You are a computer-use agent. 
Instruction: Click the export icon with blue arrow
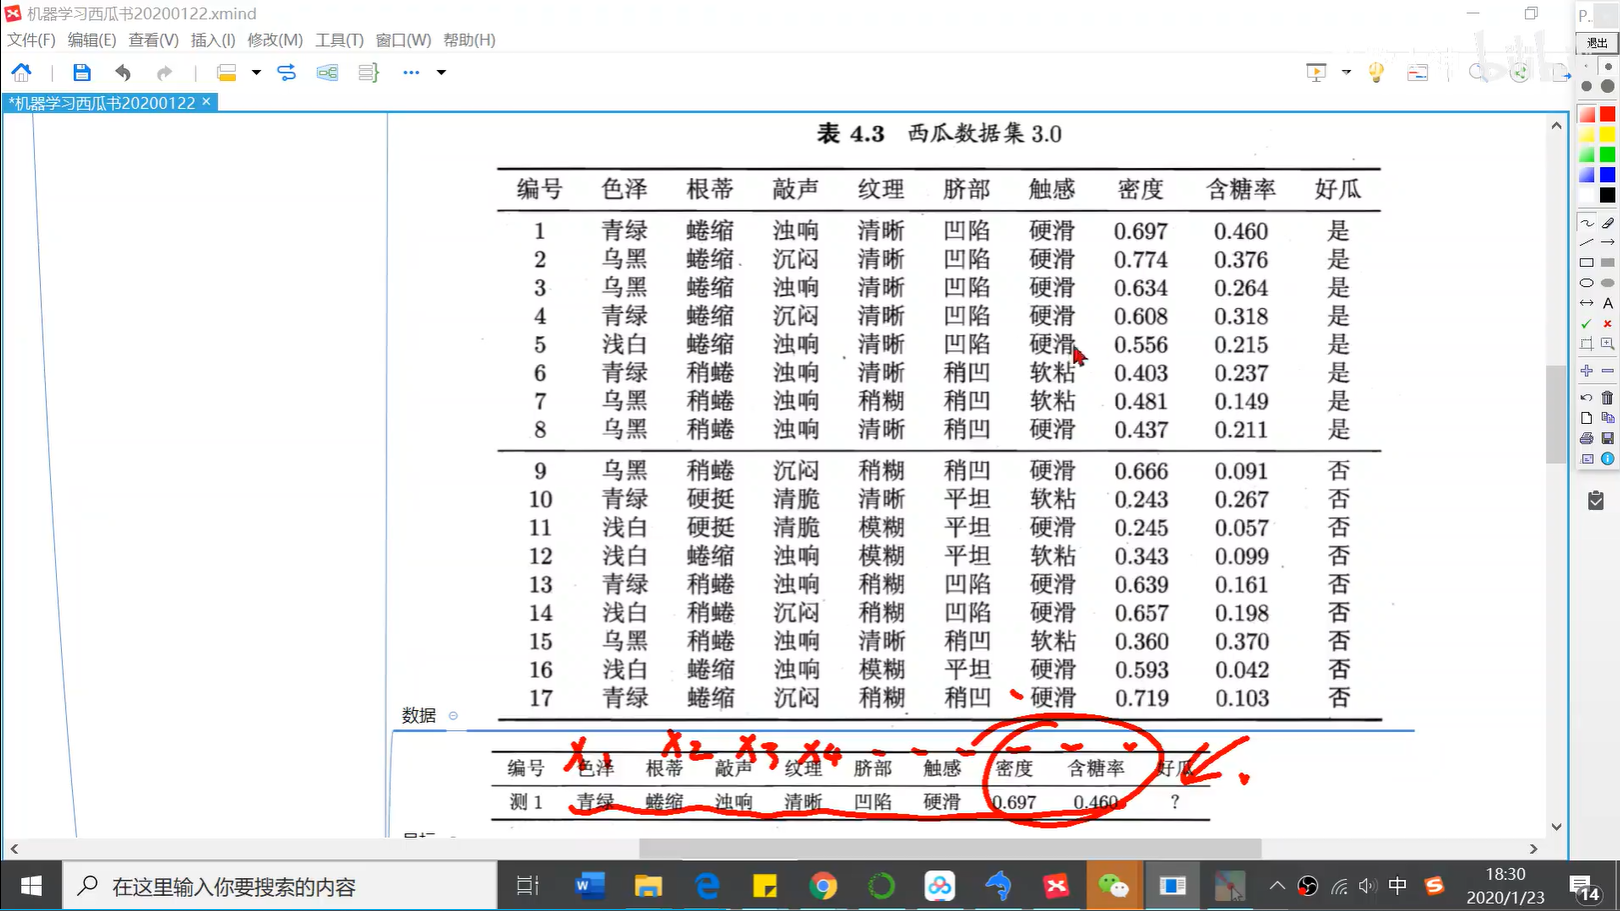tap(1560, 72)
